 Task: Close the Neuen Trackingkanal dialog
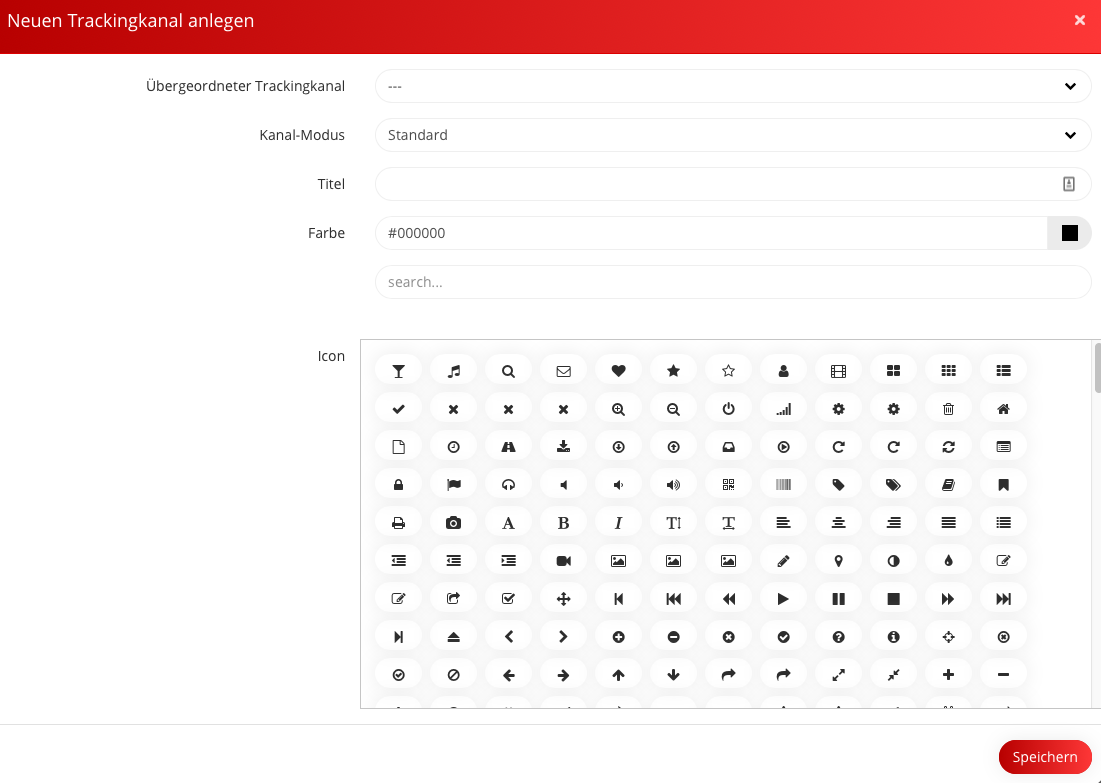point(1080,20)
